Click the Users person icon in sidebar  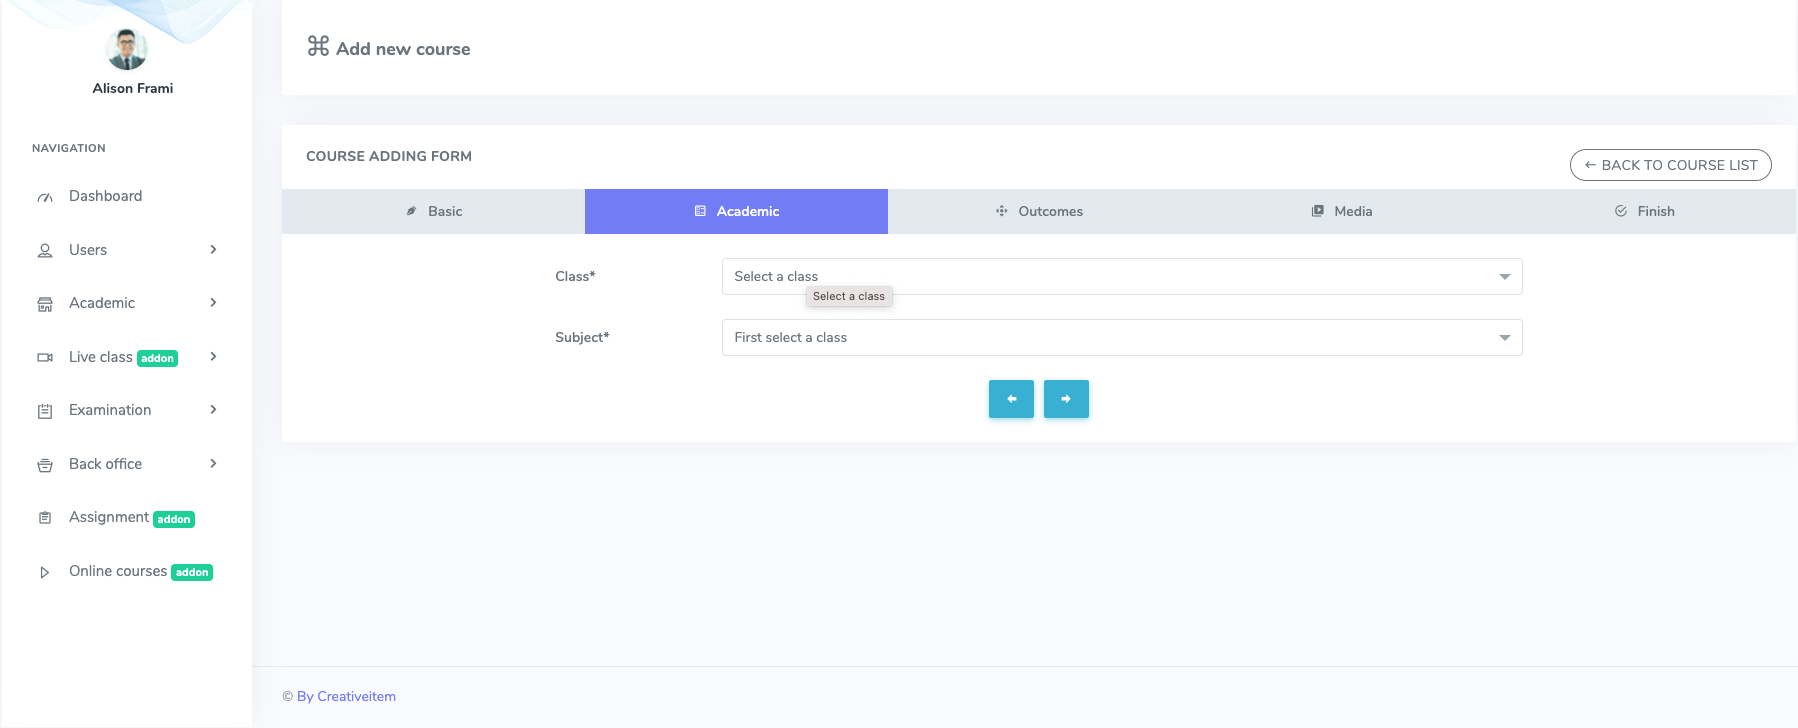(x=45, y=251)
